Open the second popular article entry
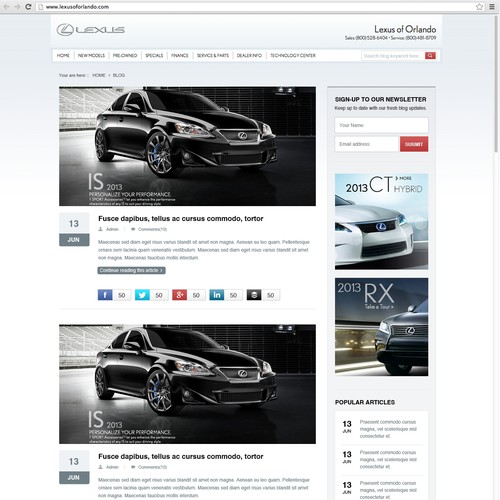Image resolution: width=500 pixels, height=500 pixels. (x=381, y=459)
